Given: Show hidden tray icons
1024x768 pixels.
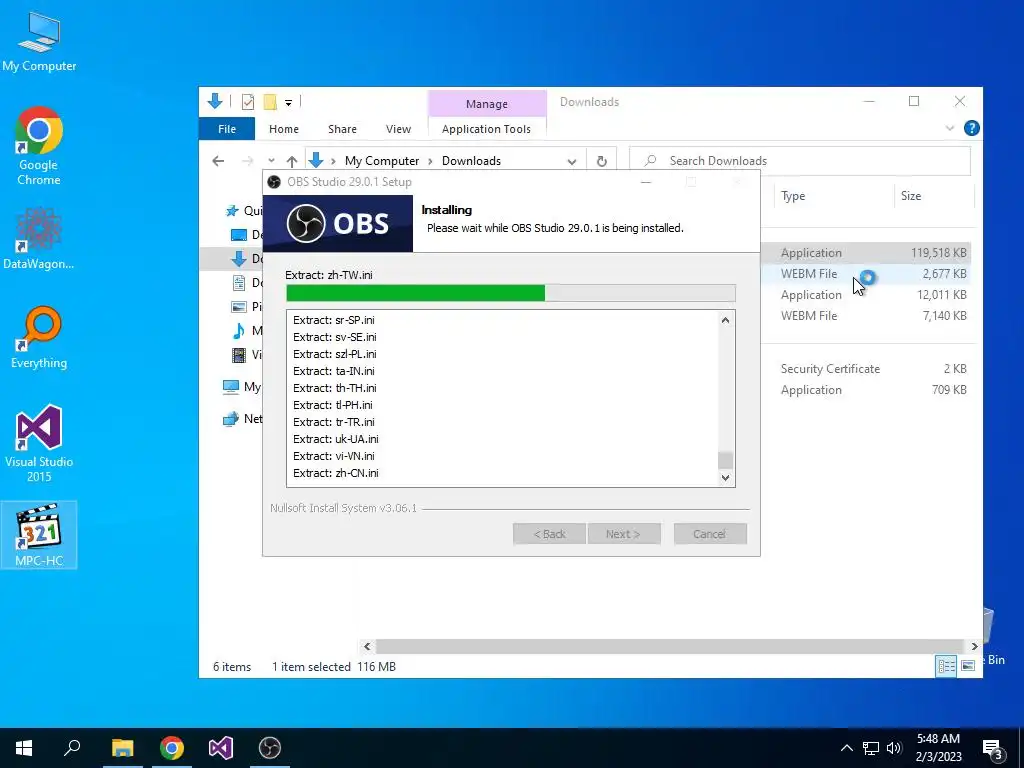Looking at the screenshot, I should [846, 748].
